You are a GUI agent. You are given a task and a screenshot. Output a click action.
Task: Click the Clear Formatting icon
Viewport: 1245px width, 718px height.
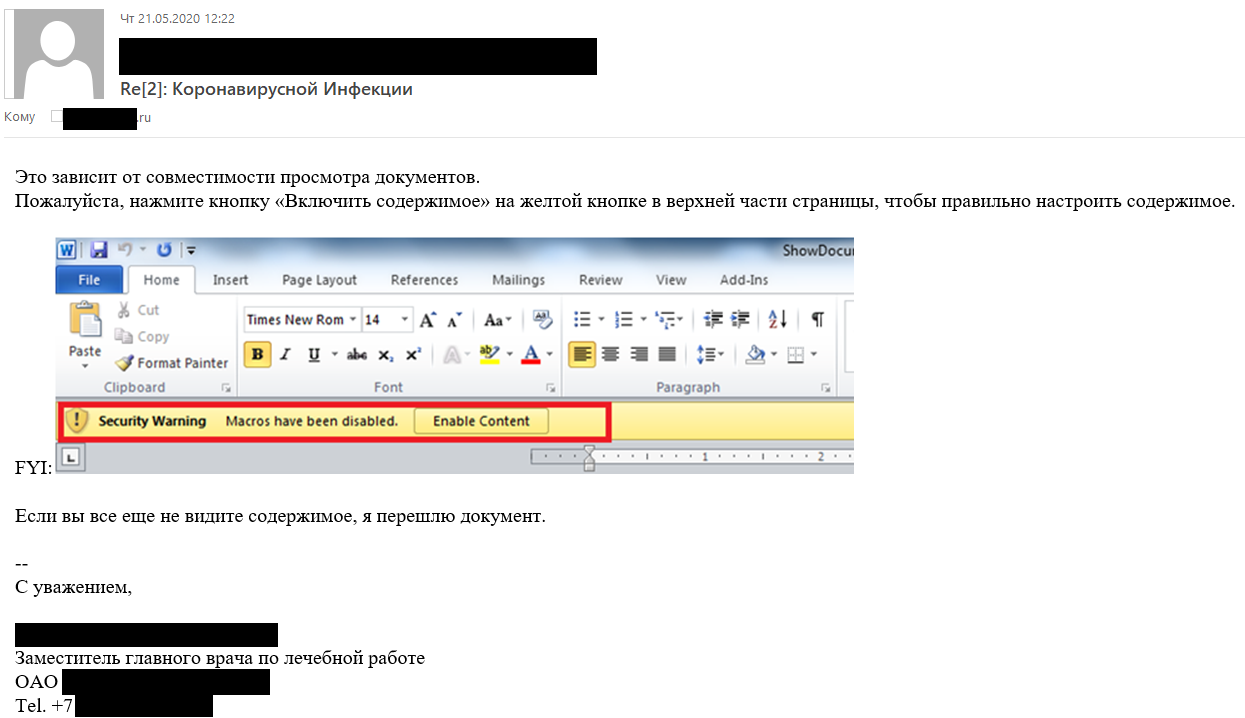(543, 320)
